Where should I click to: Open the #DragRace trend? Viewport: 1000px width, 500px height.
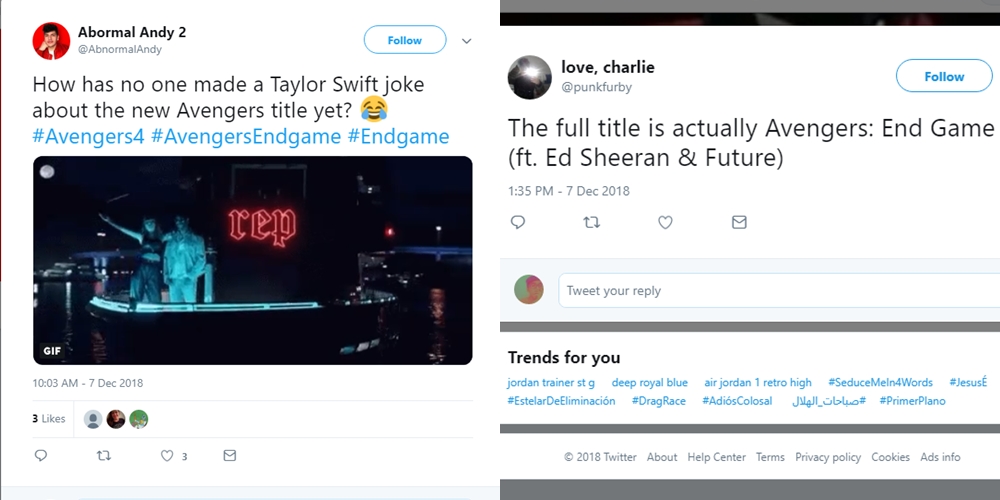(658, 401)
